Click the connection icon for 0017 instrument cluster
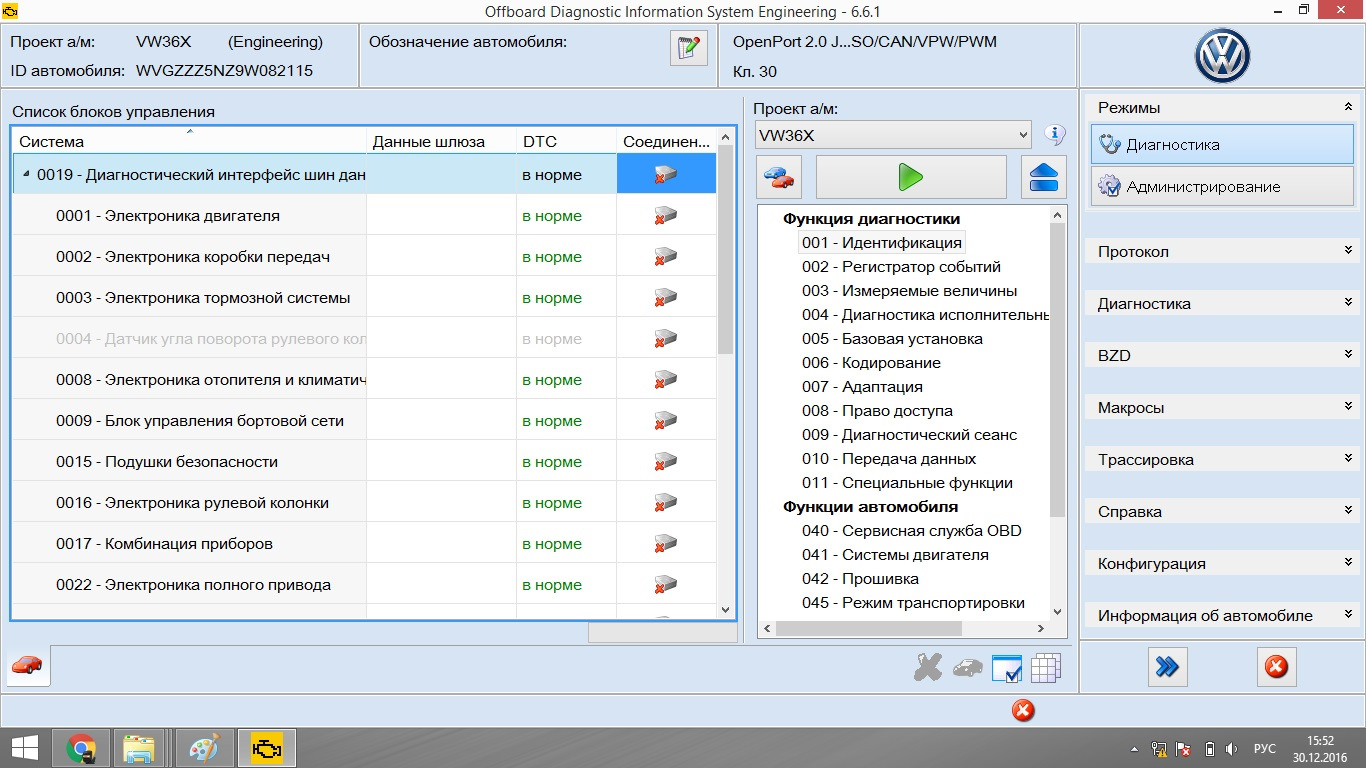Screen dimensions: 1366x768 click(x=666, y=544)
